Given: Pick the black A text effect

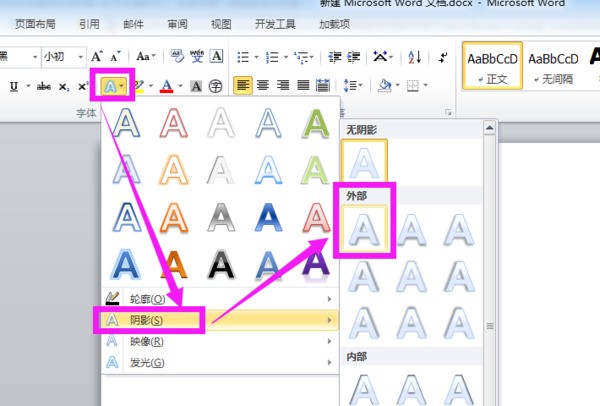Looking at the screenshot, I should coord(221,264).
